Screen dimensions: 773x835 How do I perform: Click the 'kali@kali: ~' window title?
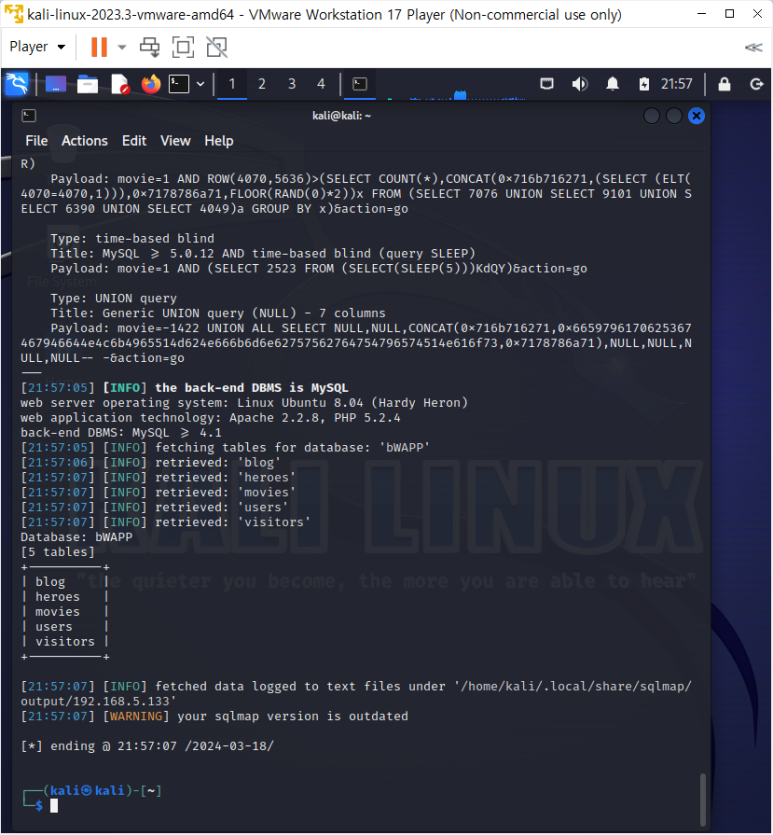[x=341, y=116]
